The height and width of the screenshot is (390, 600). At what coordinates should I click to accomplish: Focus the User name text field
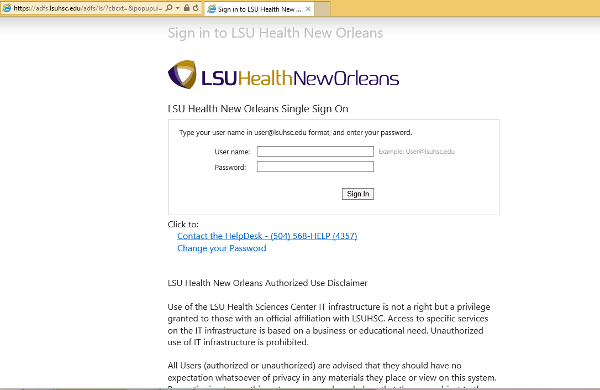pos(315,152)
